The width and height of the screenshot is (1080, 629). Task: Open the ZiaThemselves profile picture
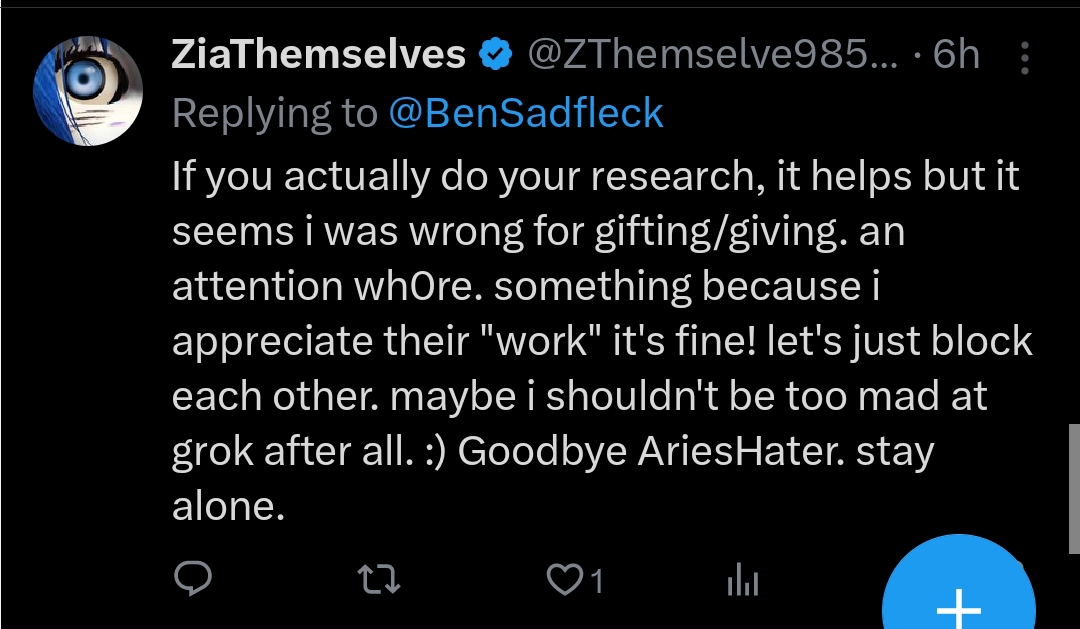(88, 92)
